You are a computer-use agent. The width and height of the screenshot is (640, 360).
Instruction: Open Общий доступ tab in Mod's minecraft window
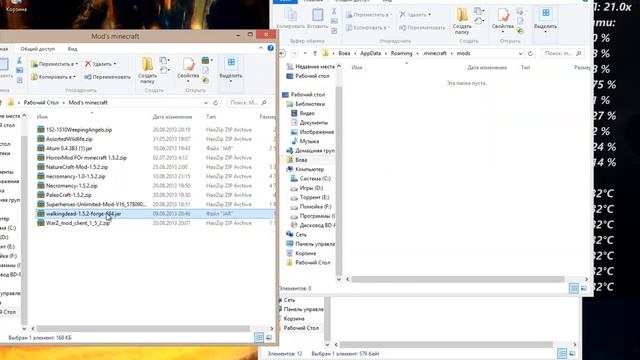[38, 49]
